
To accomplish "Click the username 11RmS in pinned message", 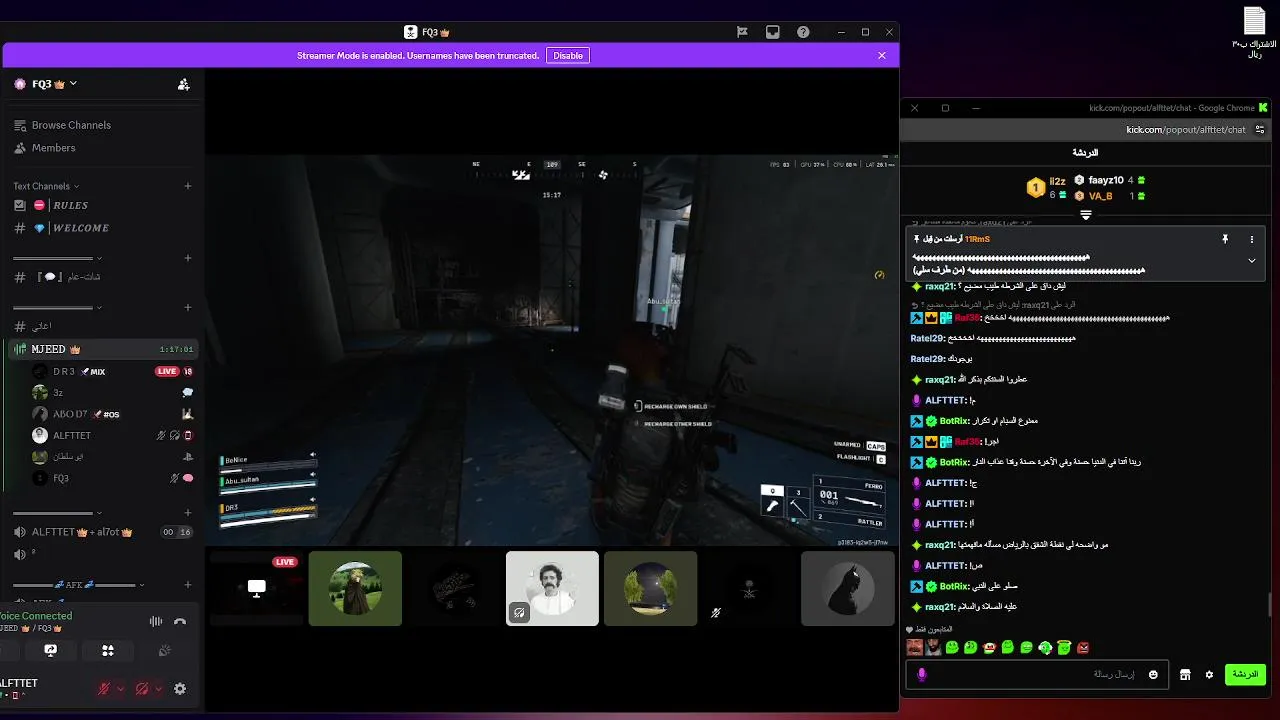I will coord(977,240).
